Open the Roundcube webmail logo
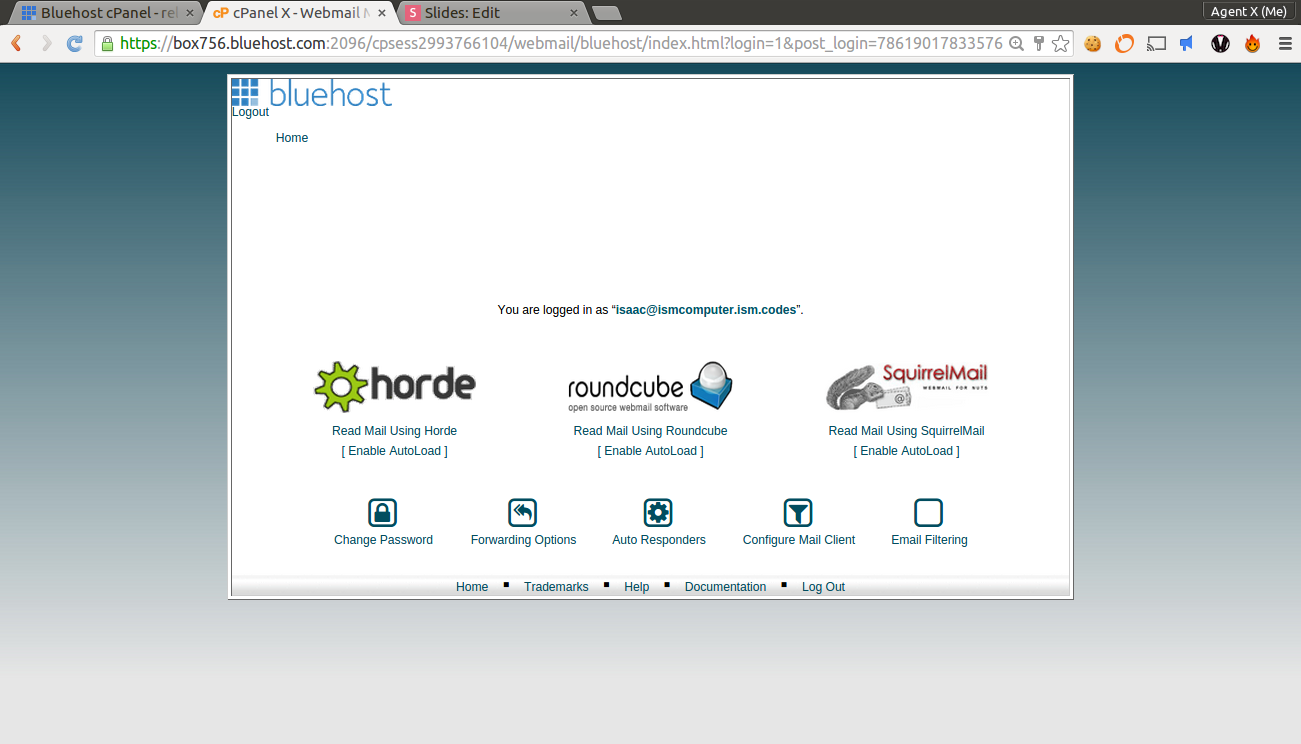 pyautogui.click(x=651, y=387)
